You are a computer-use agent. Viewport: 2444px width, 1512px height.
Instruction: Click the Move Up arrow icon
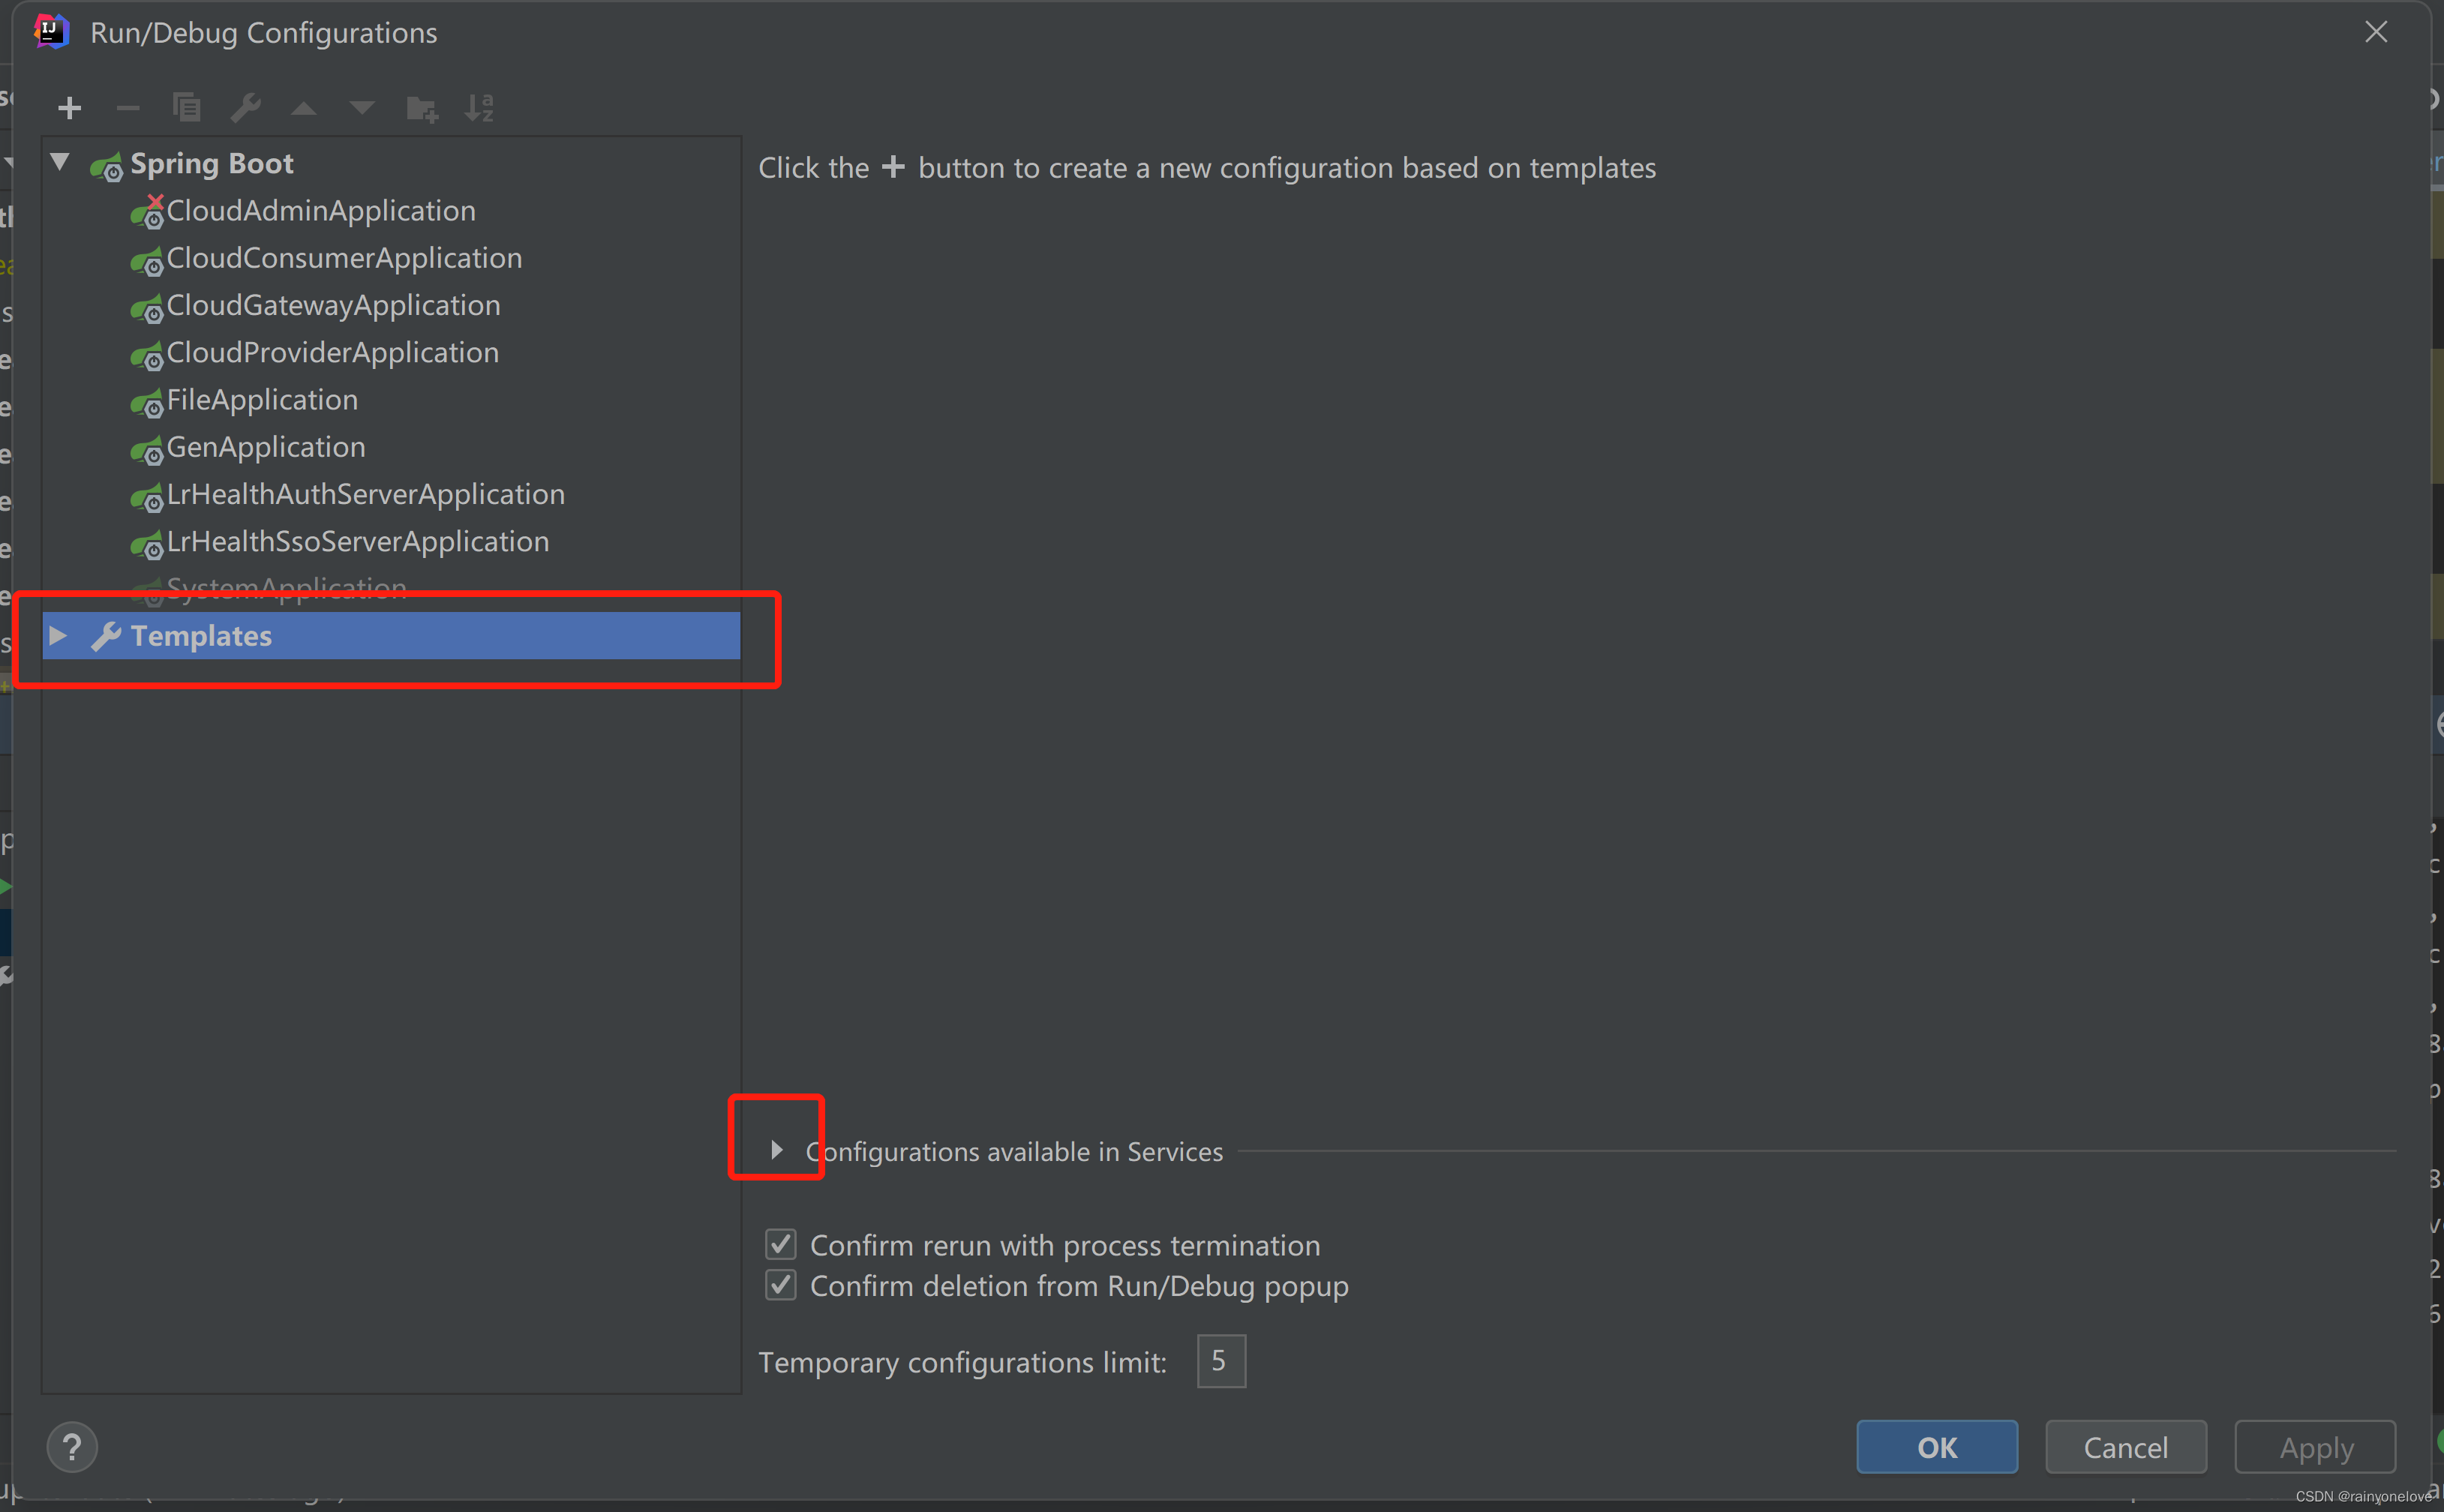tap(304, 108)
